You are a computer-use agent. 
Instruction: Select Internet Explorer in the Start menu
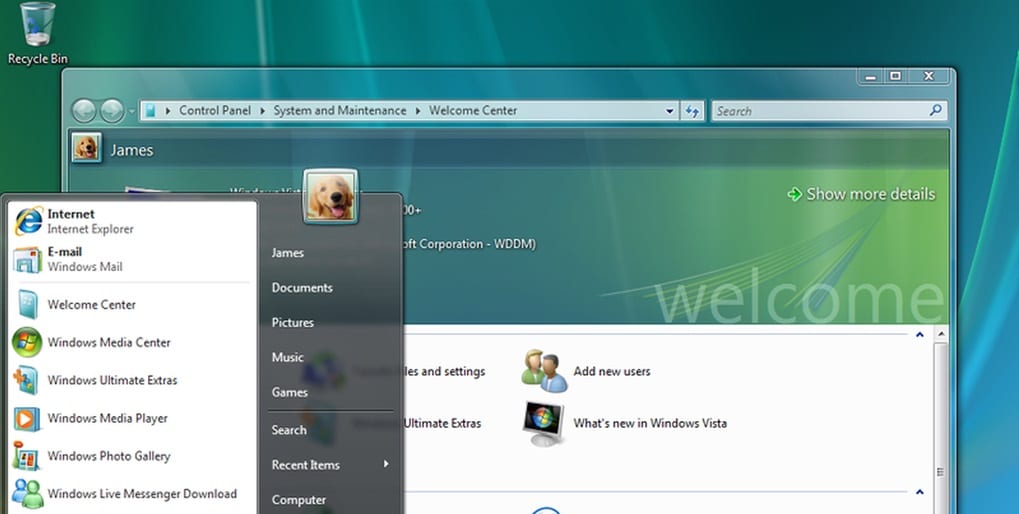coord(131,222)
